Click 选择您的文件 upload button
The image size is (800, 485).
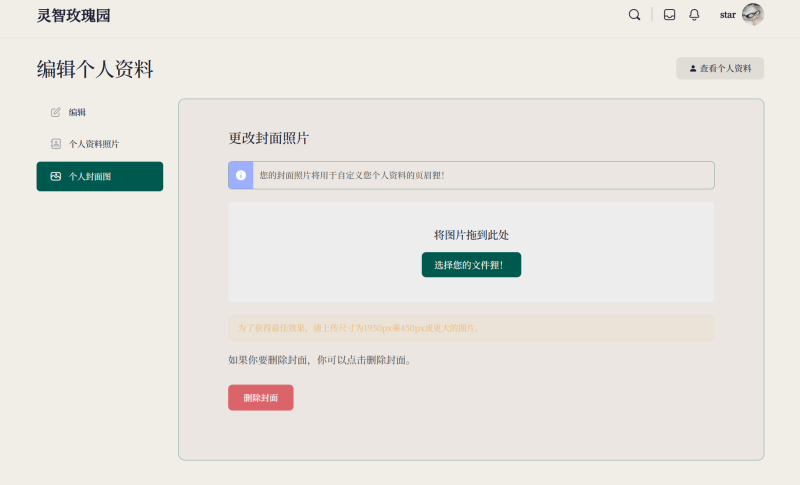471,265
